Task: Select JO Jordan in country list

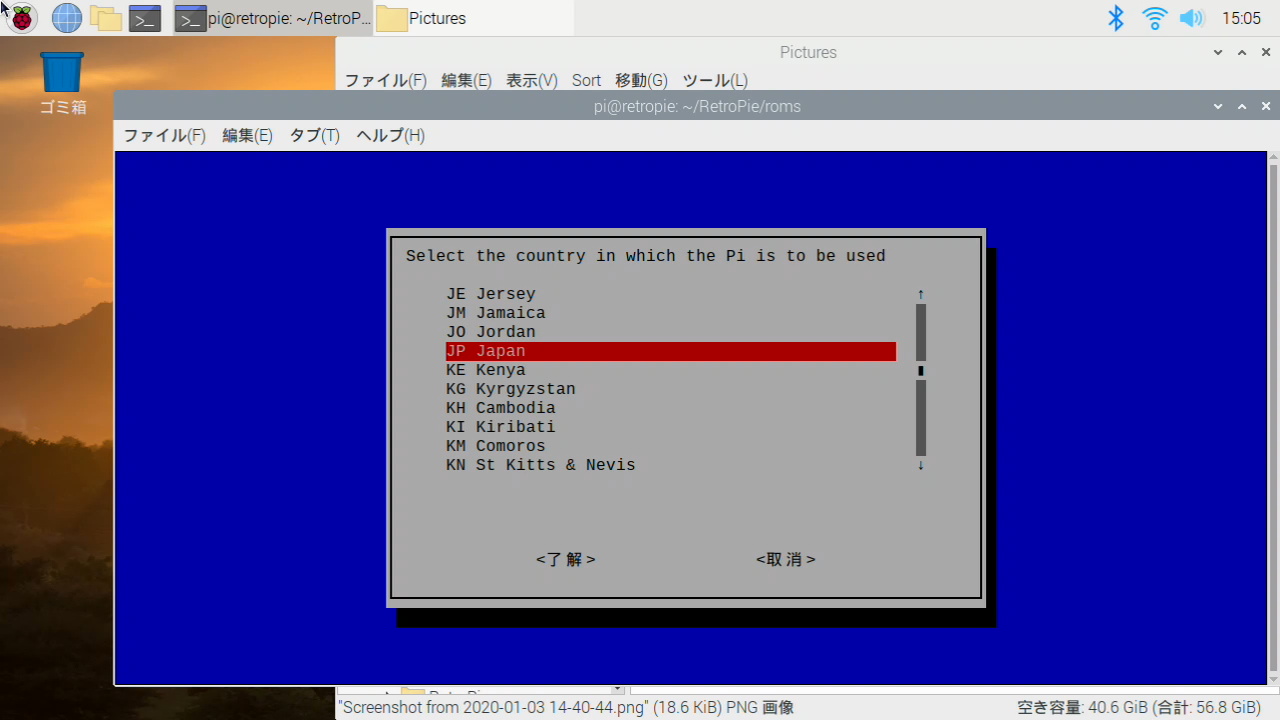Action: (671, 332)
